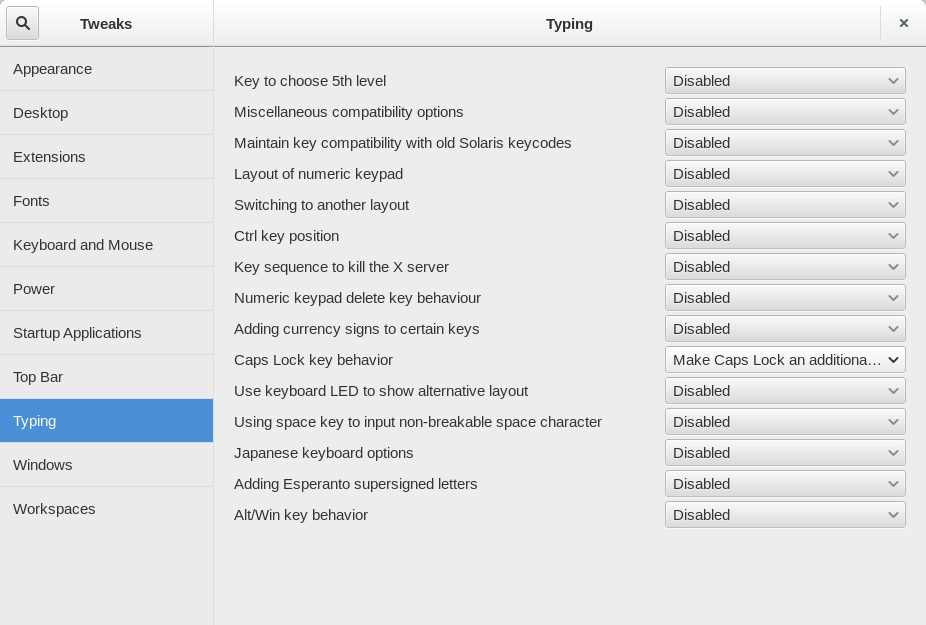Open Miscellaneous compatibility options dropdown
This screenshot has width=926, height=625.
click(785, 112)
